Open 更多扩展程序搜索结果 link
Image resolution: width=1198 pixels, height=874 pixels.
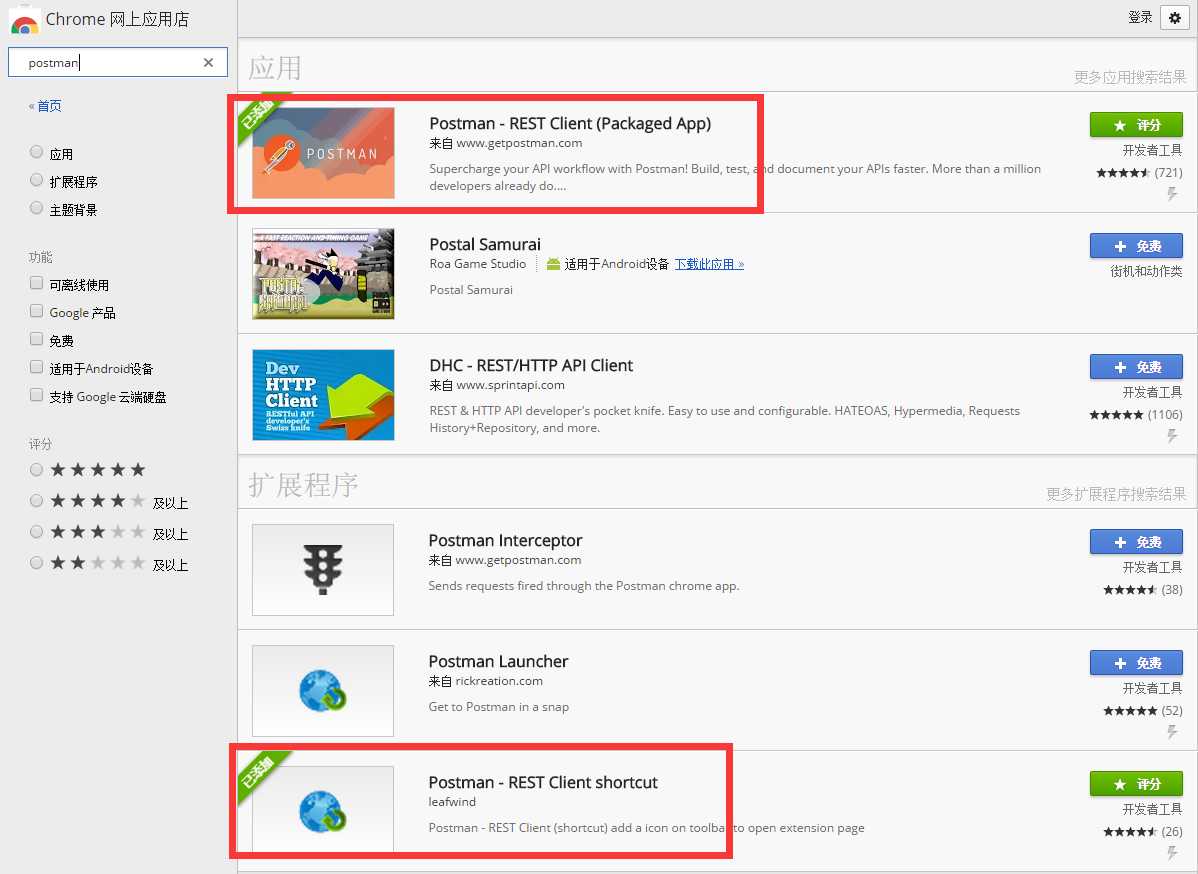click(1116, 494)
